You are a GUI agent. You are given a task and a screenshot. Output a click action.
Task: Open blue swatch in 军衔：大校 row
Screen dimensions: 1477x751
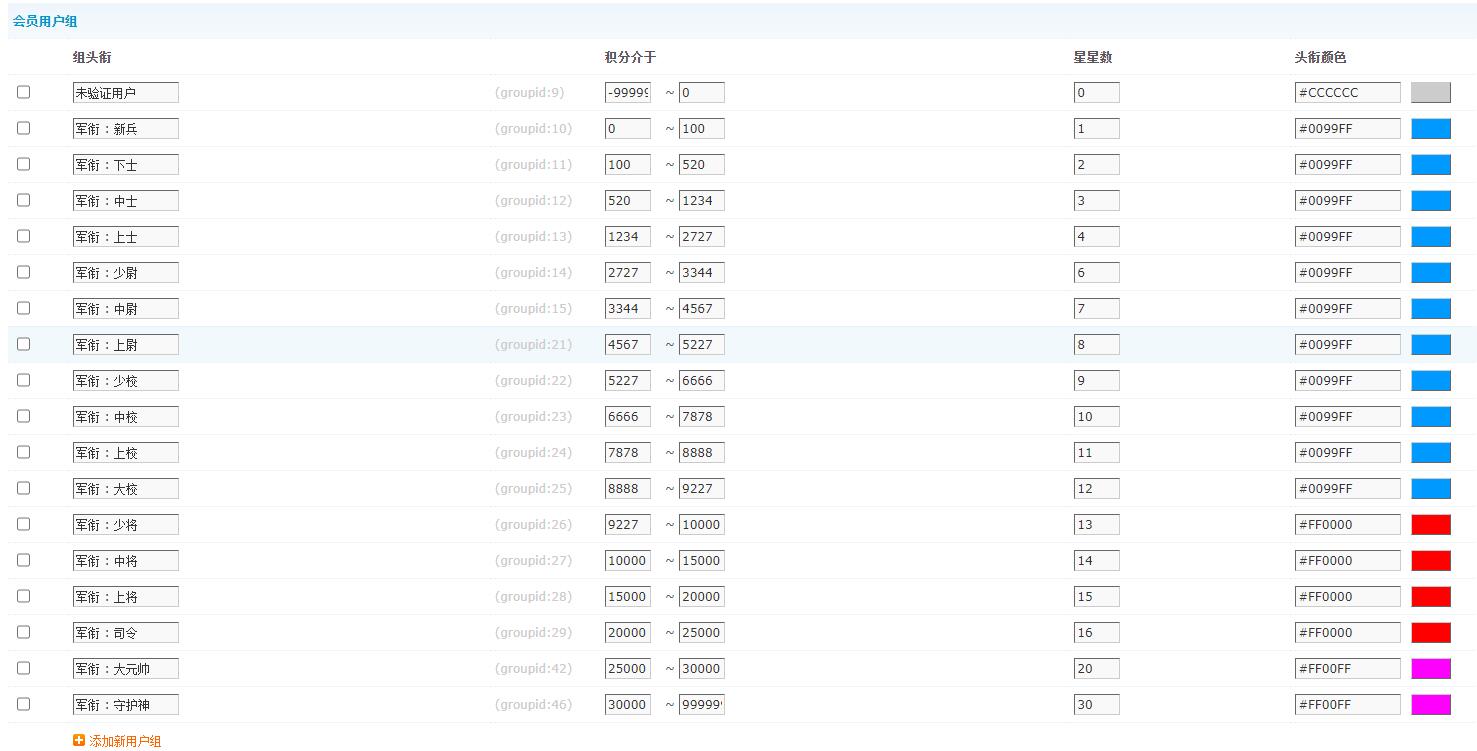coord(1431,488)
